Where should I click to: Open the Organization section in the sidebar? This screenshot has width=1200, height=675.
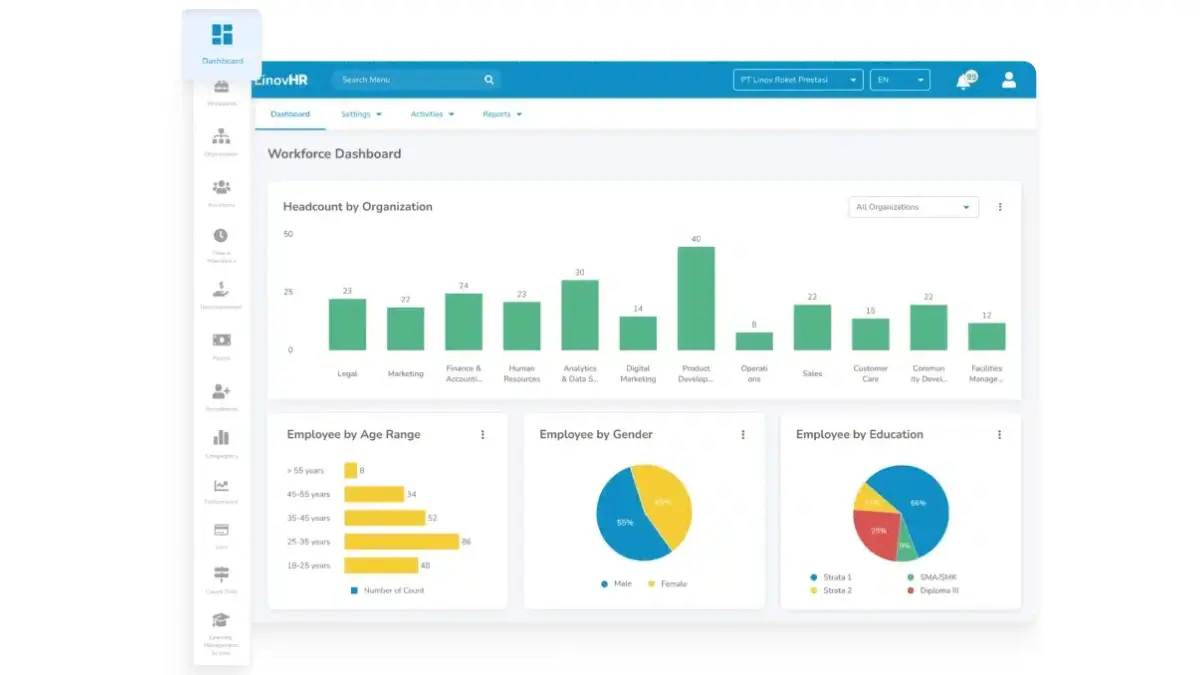(x=220, y=140)
